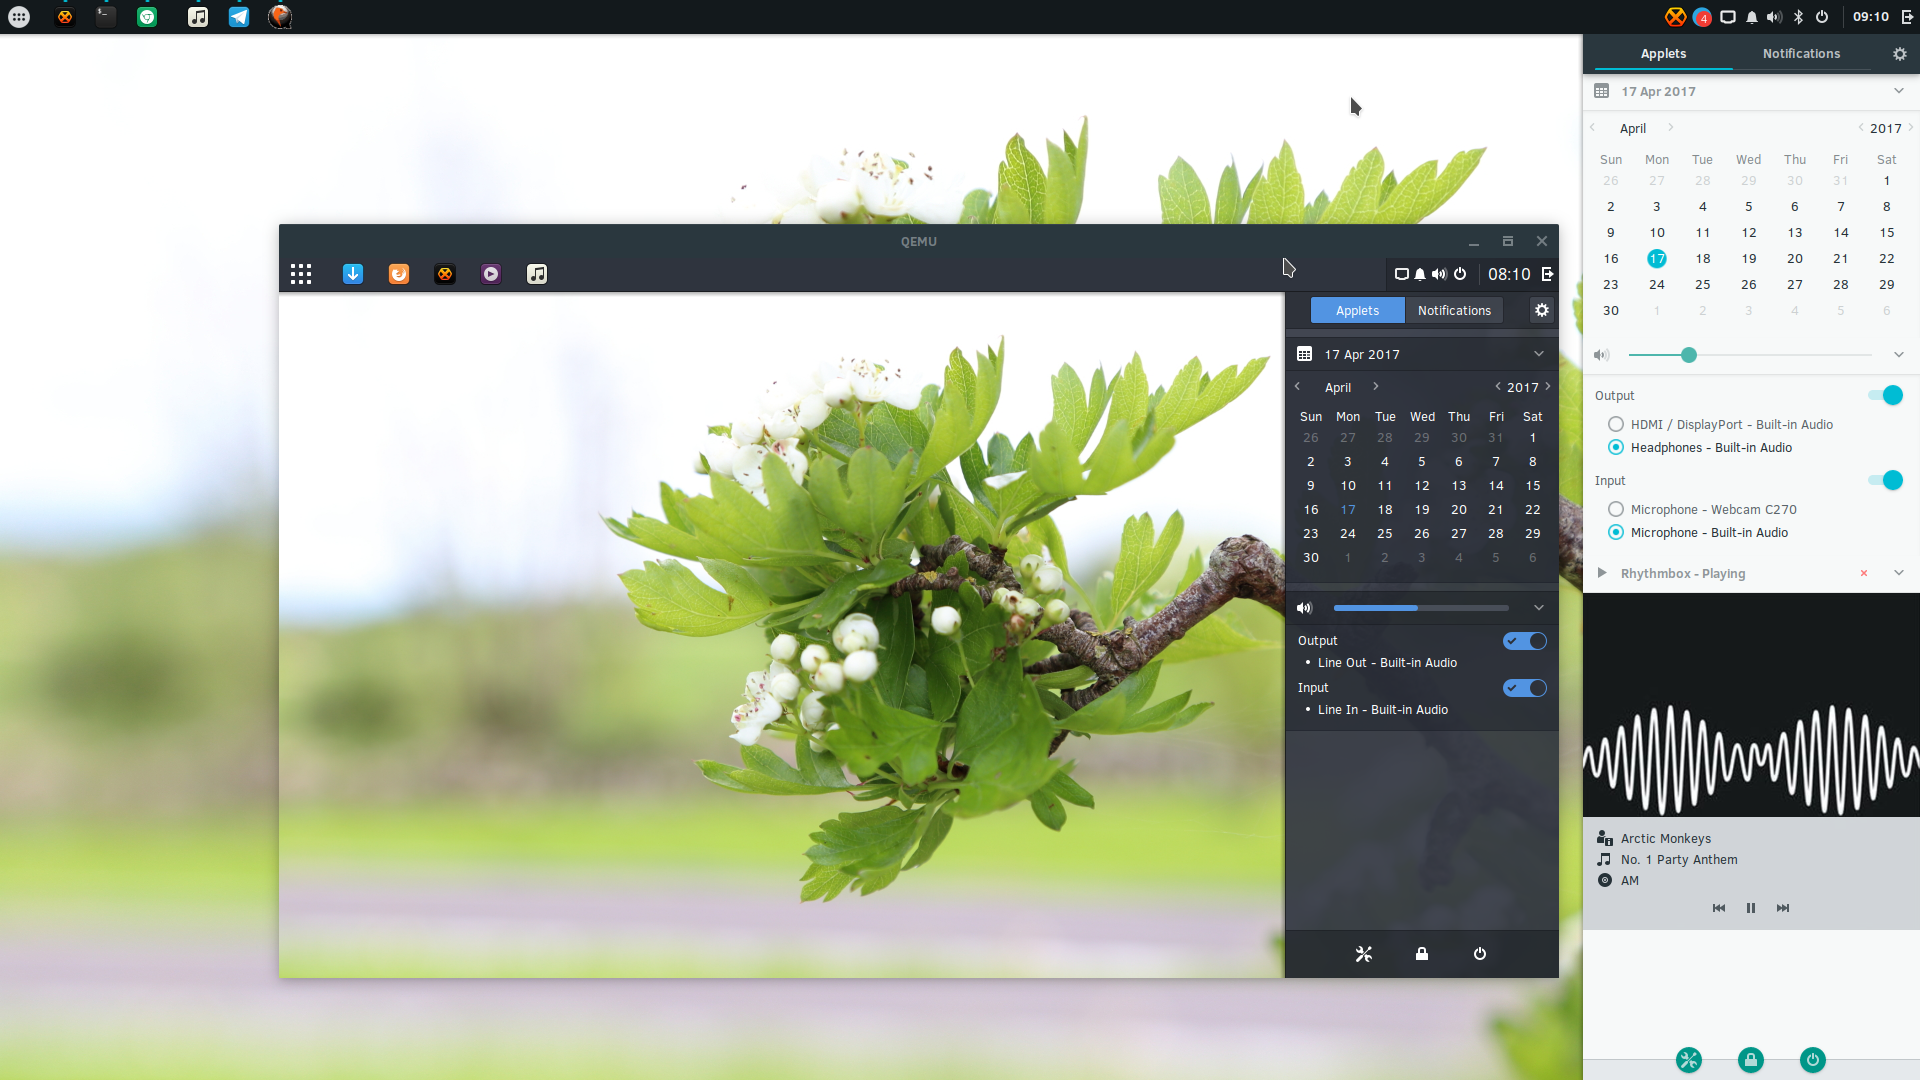Click the tray icon with red 4 badge

[x=1702, y=17]
